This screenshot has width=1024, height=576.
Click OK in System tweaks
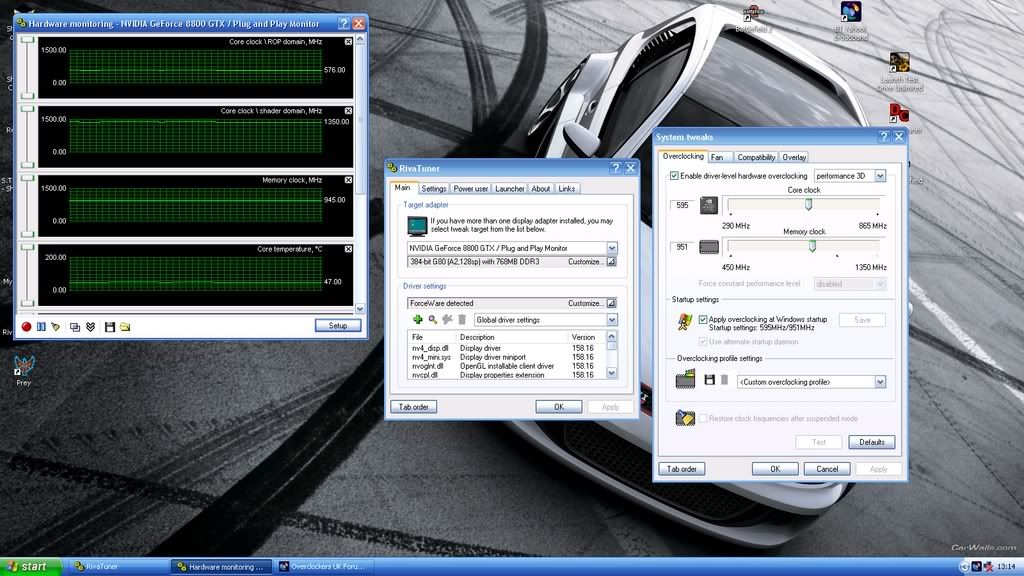775,469
